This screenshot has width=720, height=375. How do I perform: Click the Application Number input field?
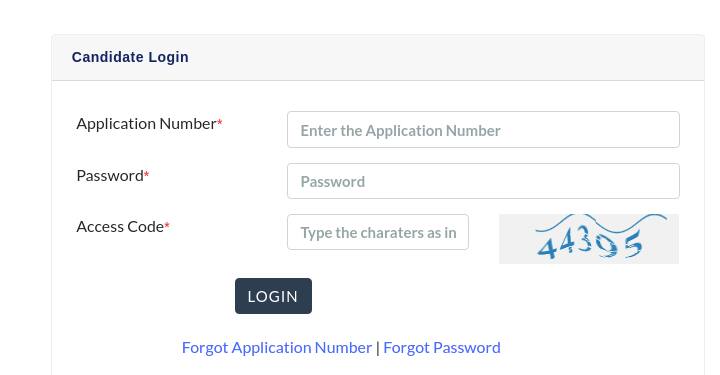click(483, 129)
